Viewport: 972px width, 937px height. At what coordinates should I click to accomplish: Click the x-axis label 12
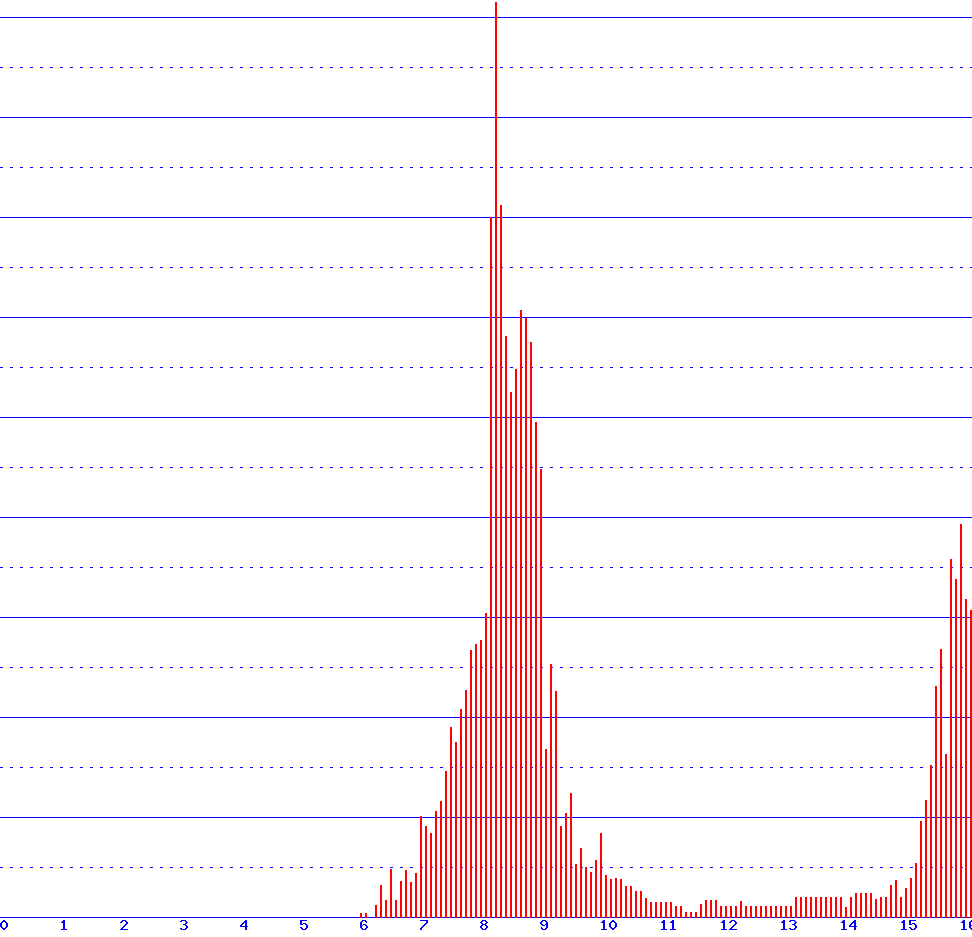point(728,925)
